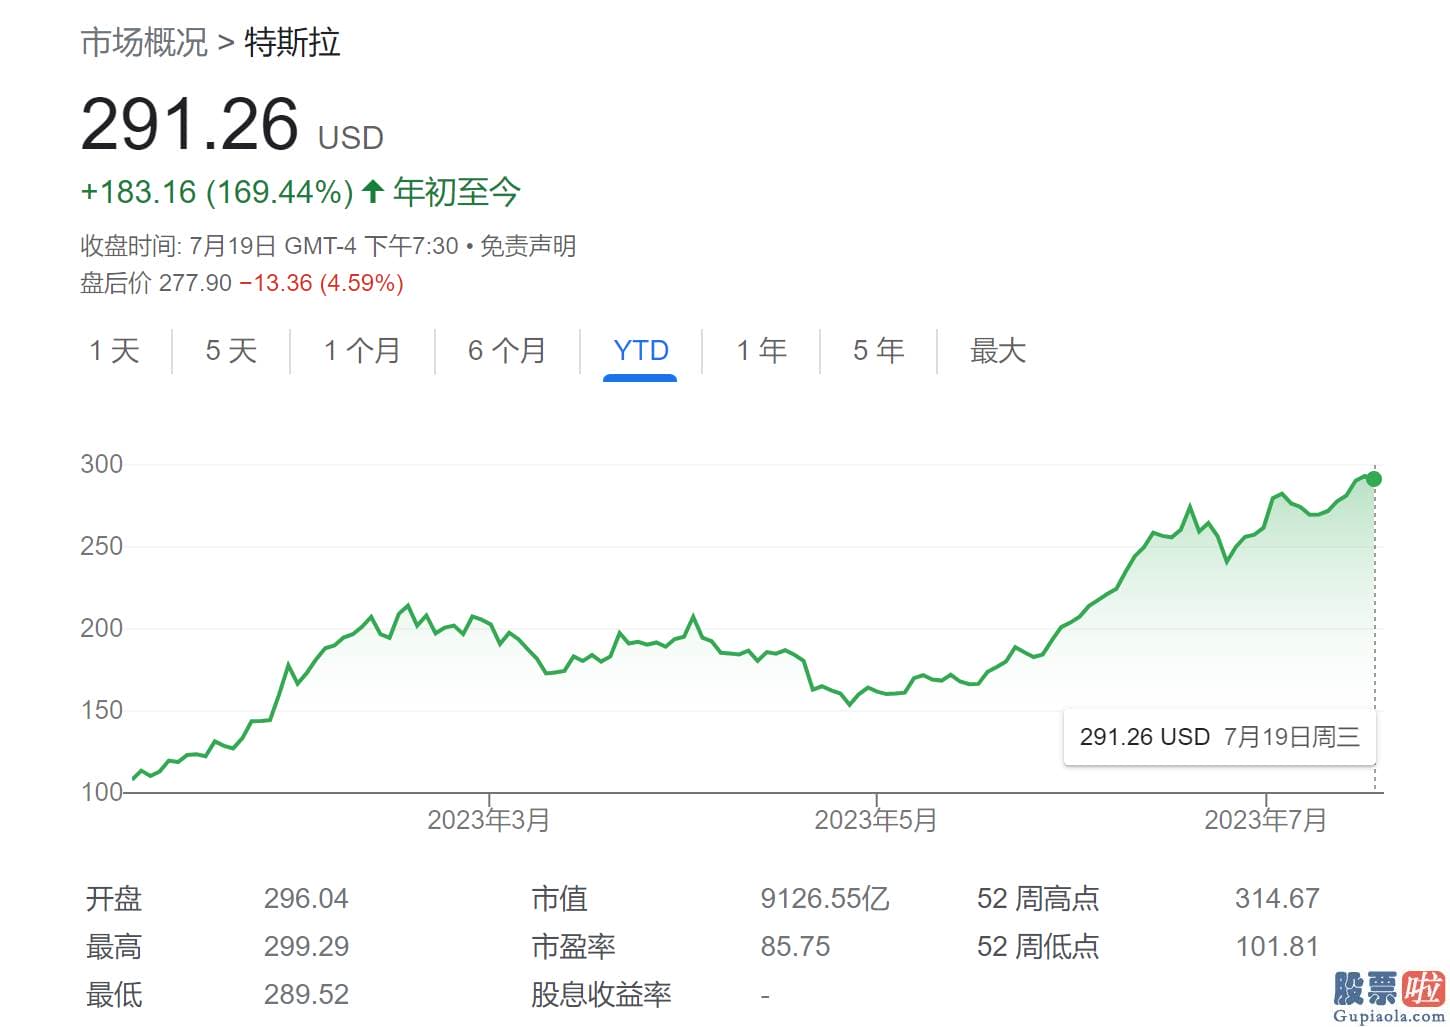Click the 52 周高点 value 314.67

click(1277, 899)
